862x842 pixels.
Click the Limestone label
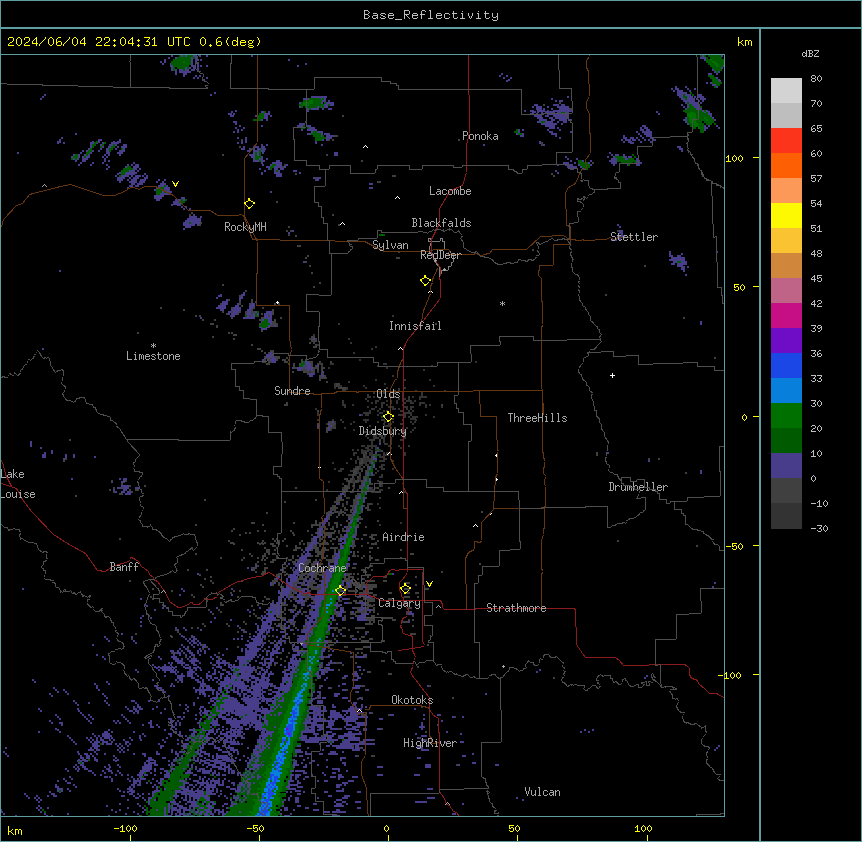coord(153,356)
